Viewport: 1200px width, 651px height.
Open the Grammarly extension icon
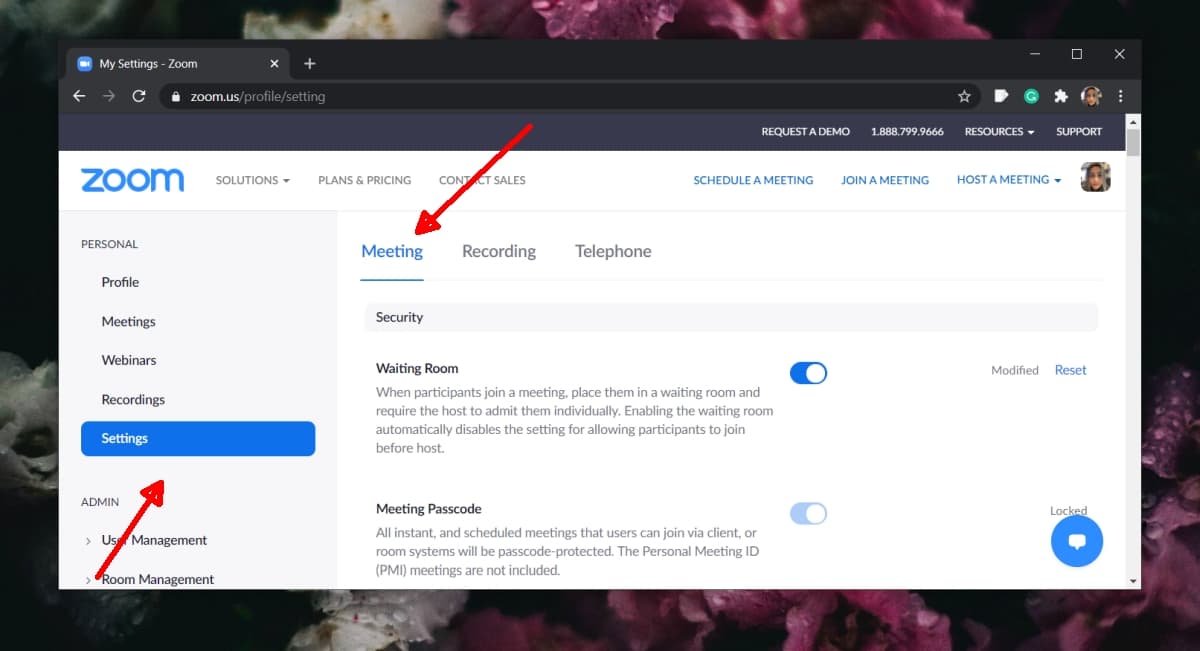[1031, 97]
